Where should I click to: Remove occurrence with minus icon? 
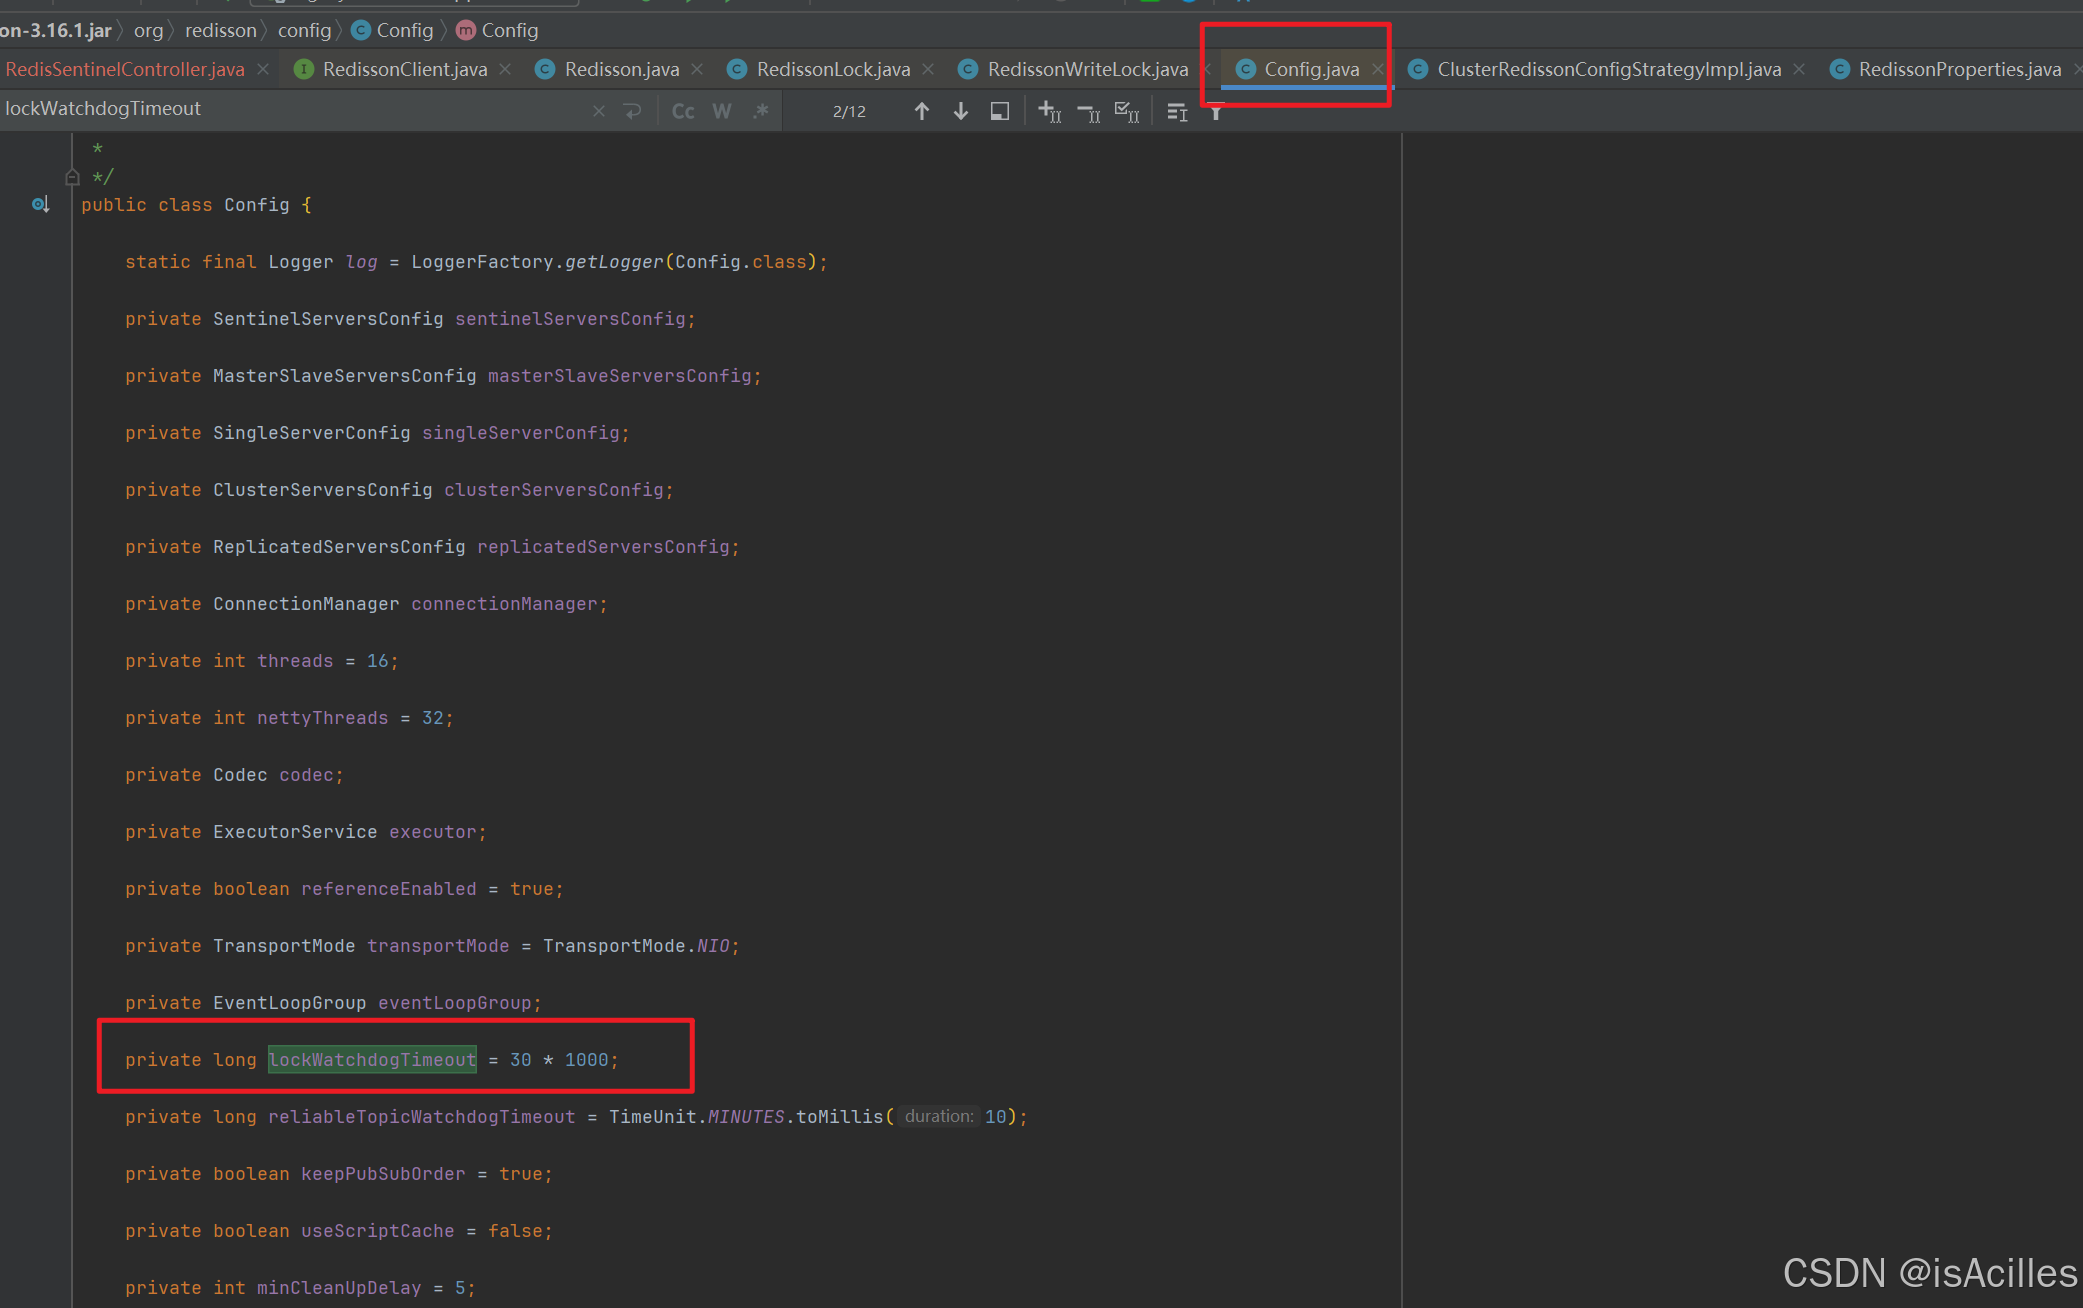[1086, 111]
